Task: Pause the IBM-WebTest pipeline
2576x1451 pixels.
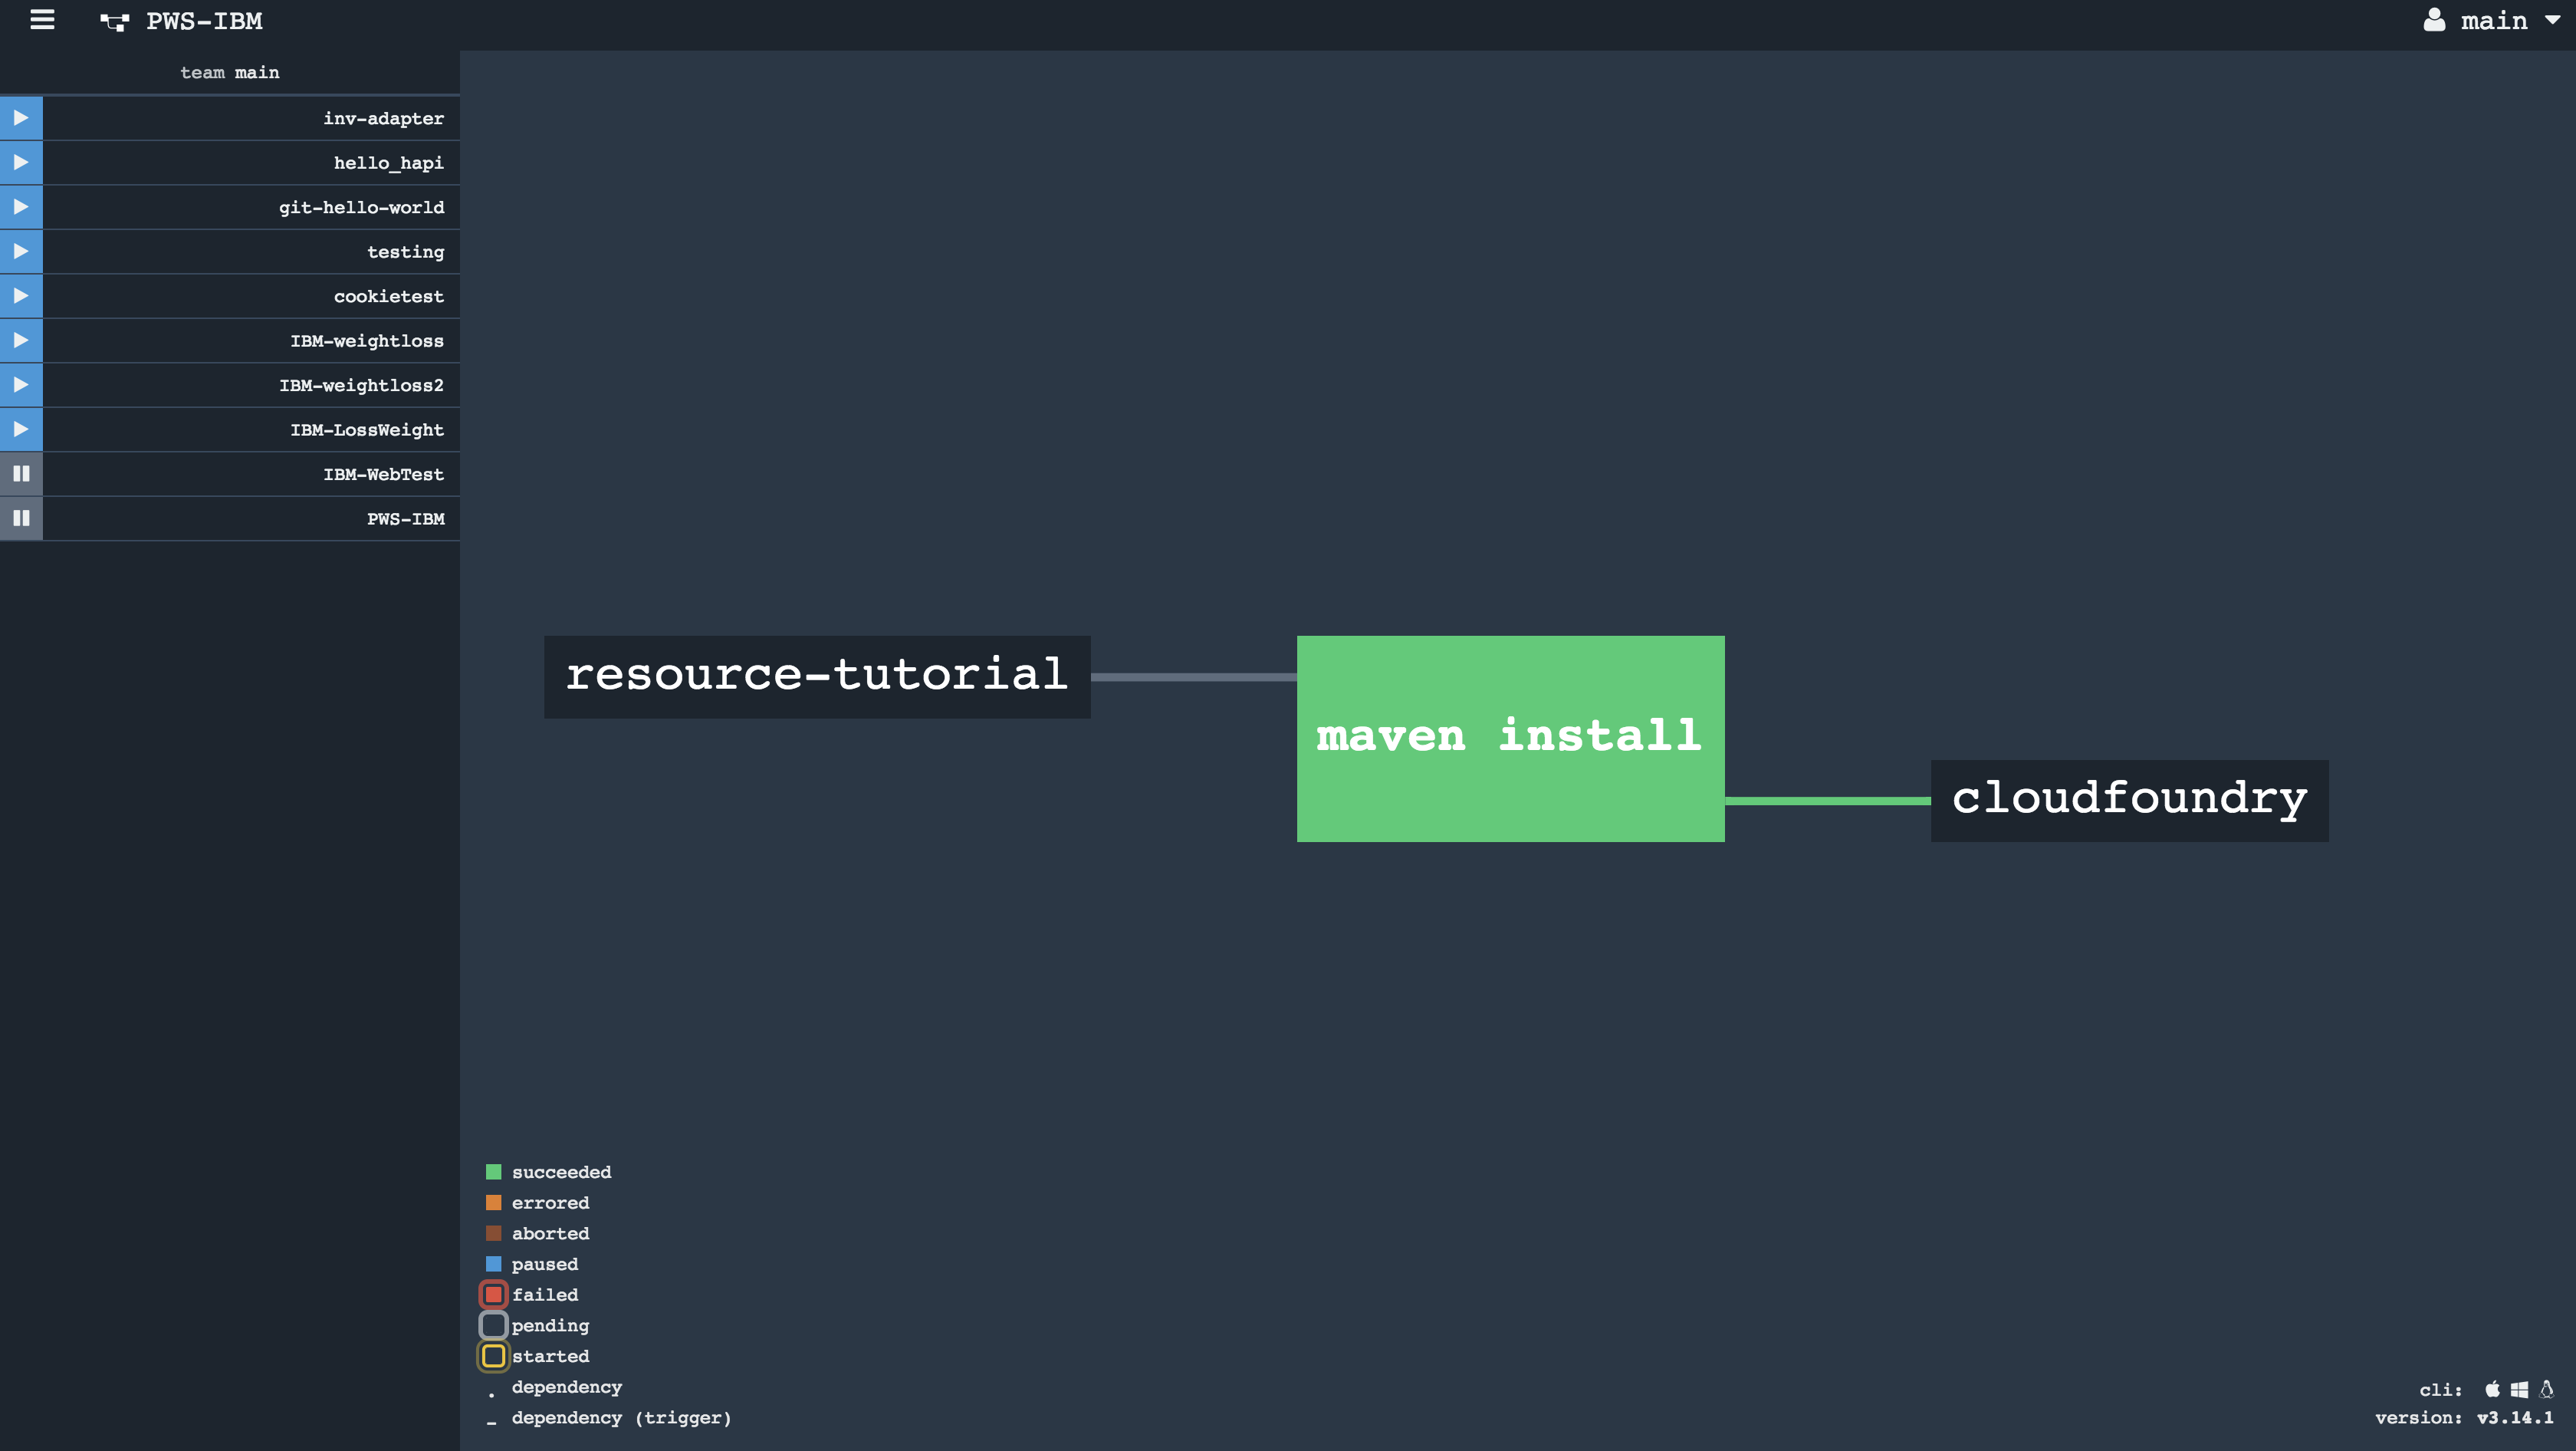Action: (x=21, y=474)
